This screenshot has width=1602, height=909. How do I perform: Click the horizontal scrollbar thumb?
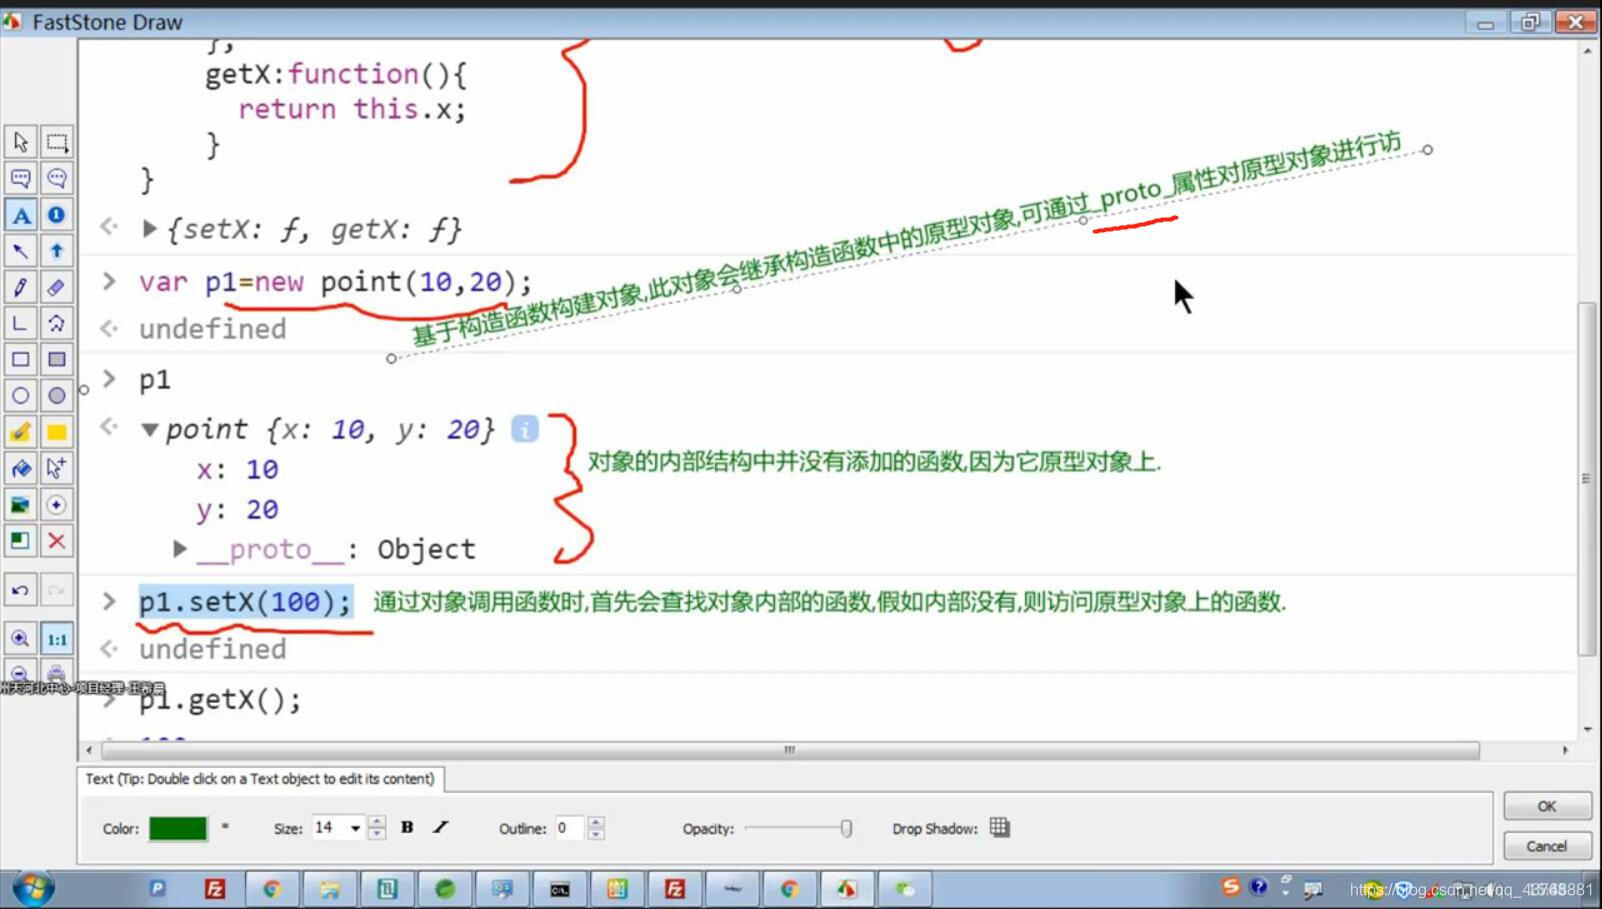pyautogui.click(x=790, y=750)
